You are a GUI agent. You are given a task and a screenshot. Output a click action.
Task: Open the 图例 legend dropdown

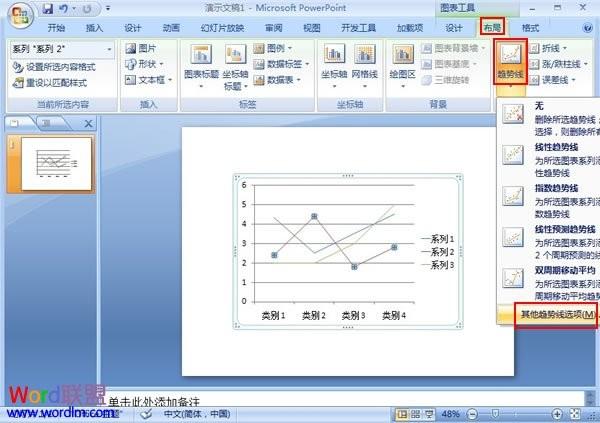pos(272,48)
